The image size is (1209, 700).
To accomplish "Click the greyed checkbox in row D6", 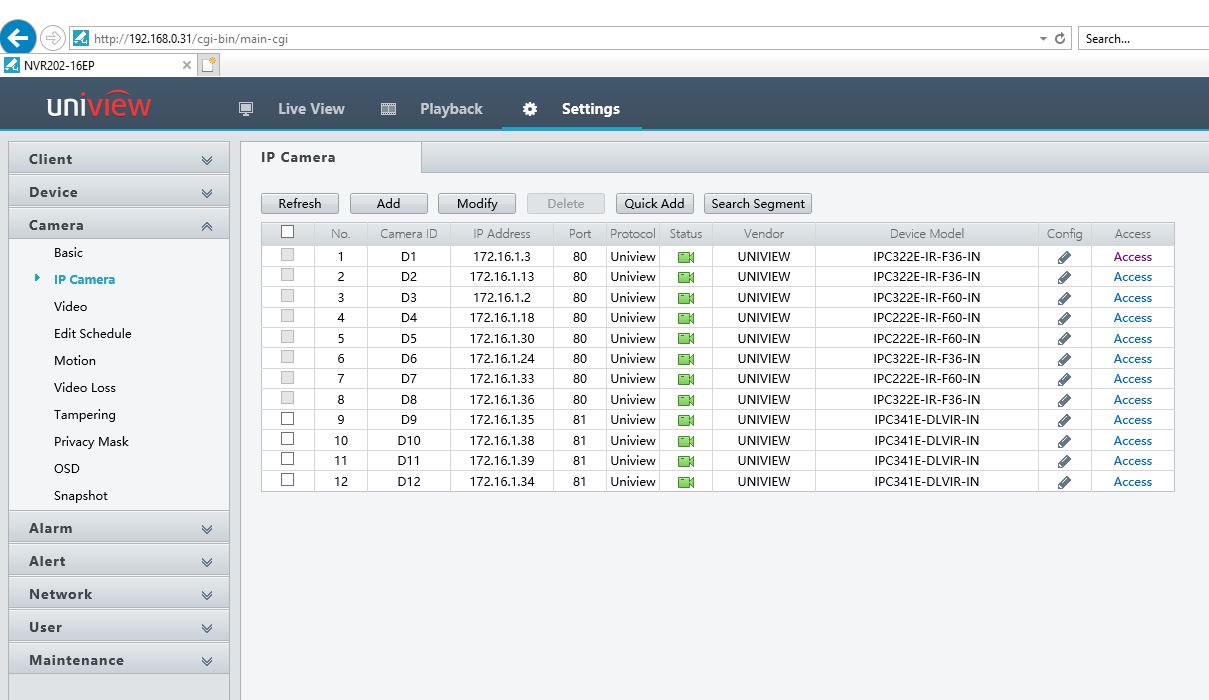I will click(288, 357).
